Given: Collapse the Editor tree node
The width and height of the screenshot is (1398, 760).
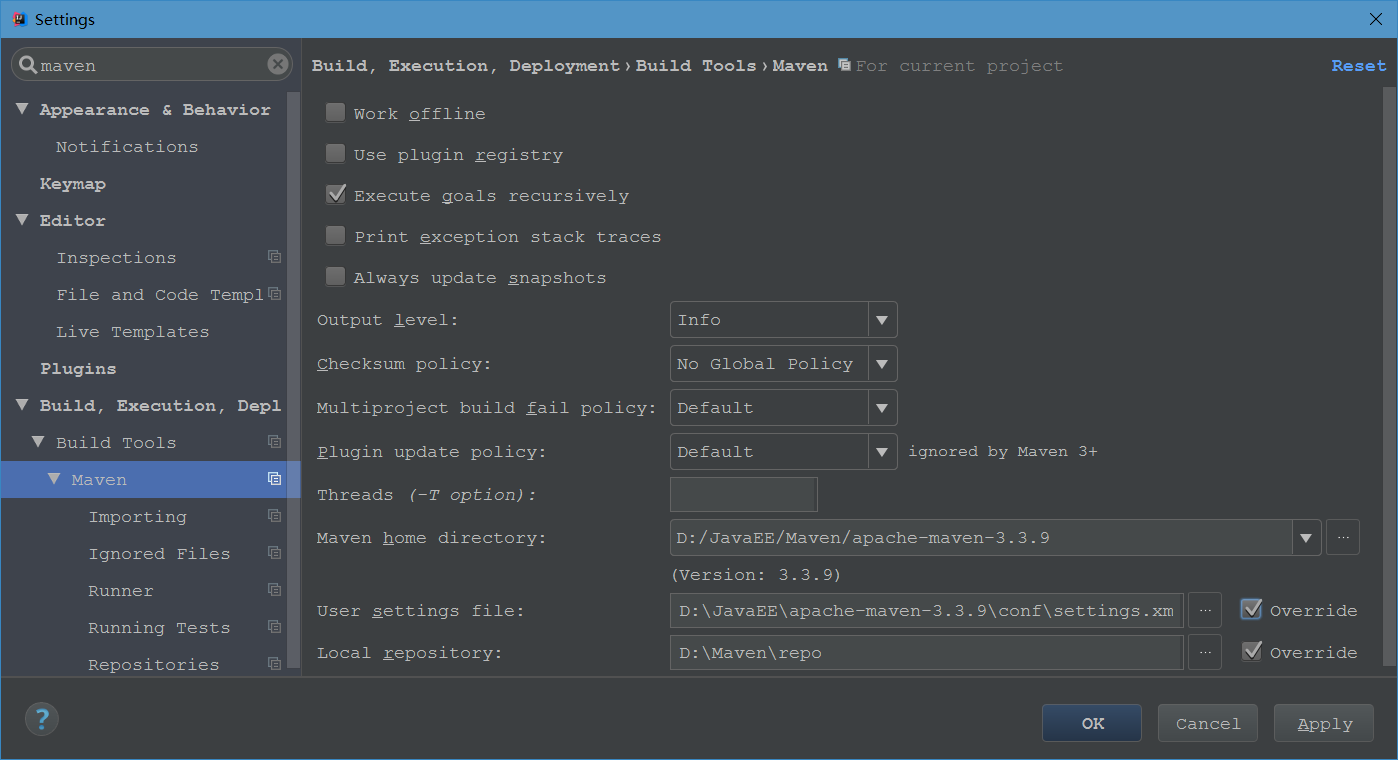Looking at the screenshot, I should click(x=23, y=220).
